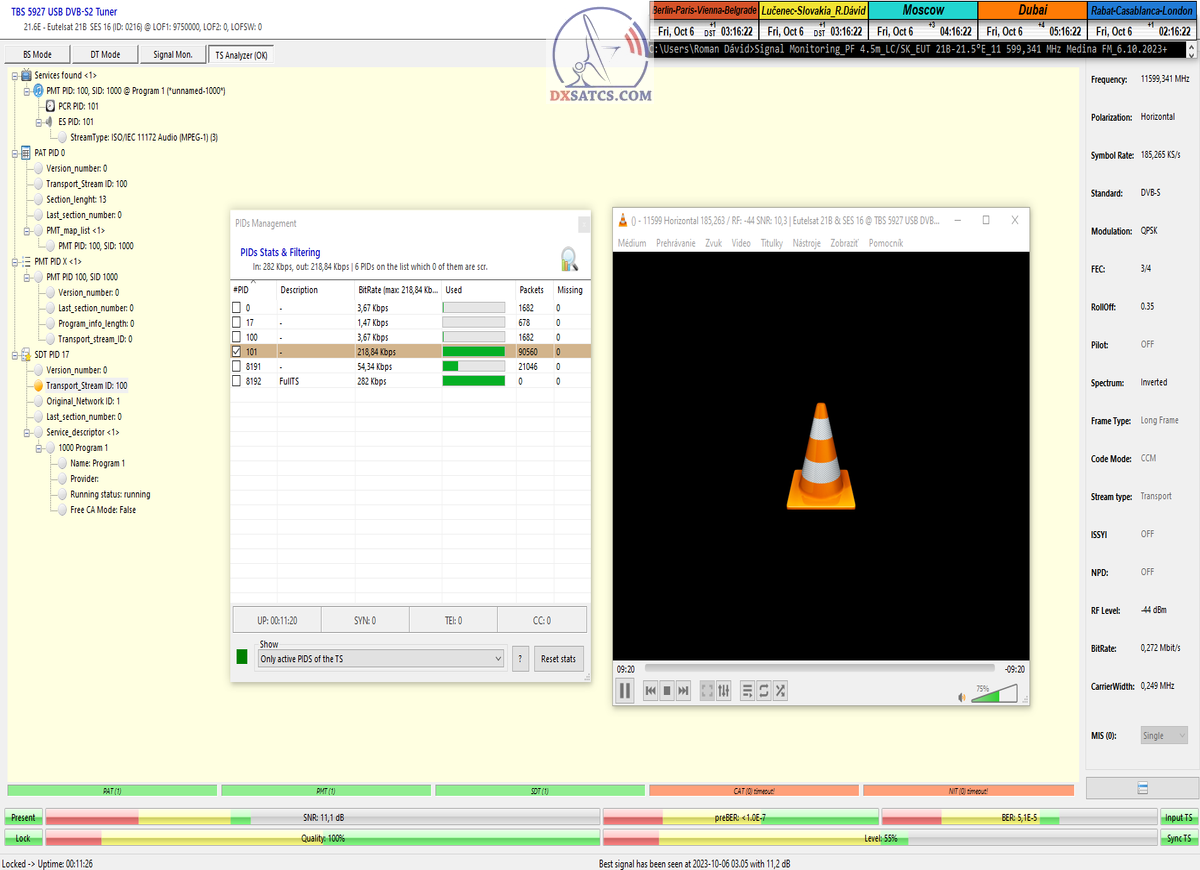Screen dimensions: 1200x870
Task: Open VLC extended settings equalizer icon
Action: point(724,690)
